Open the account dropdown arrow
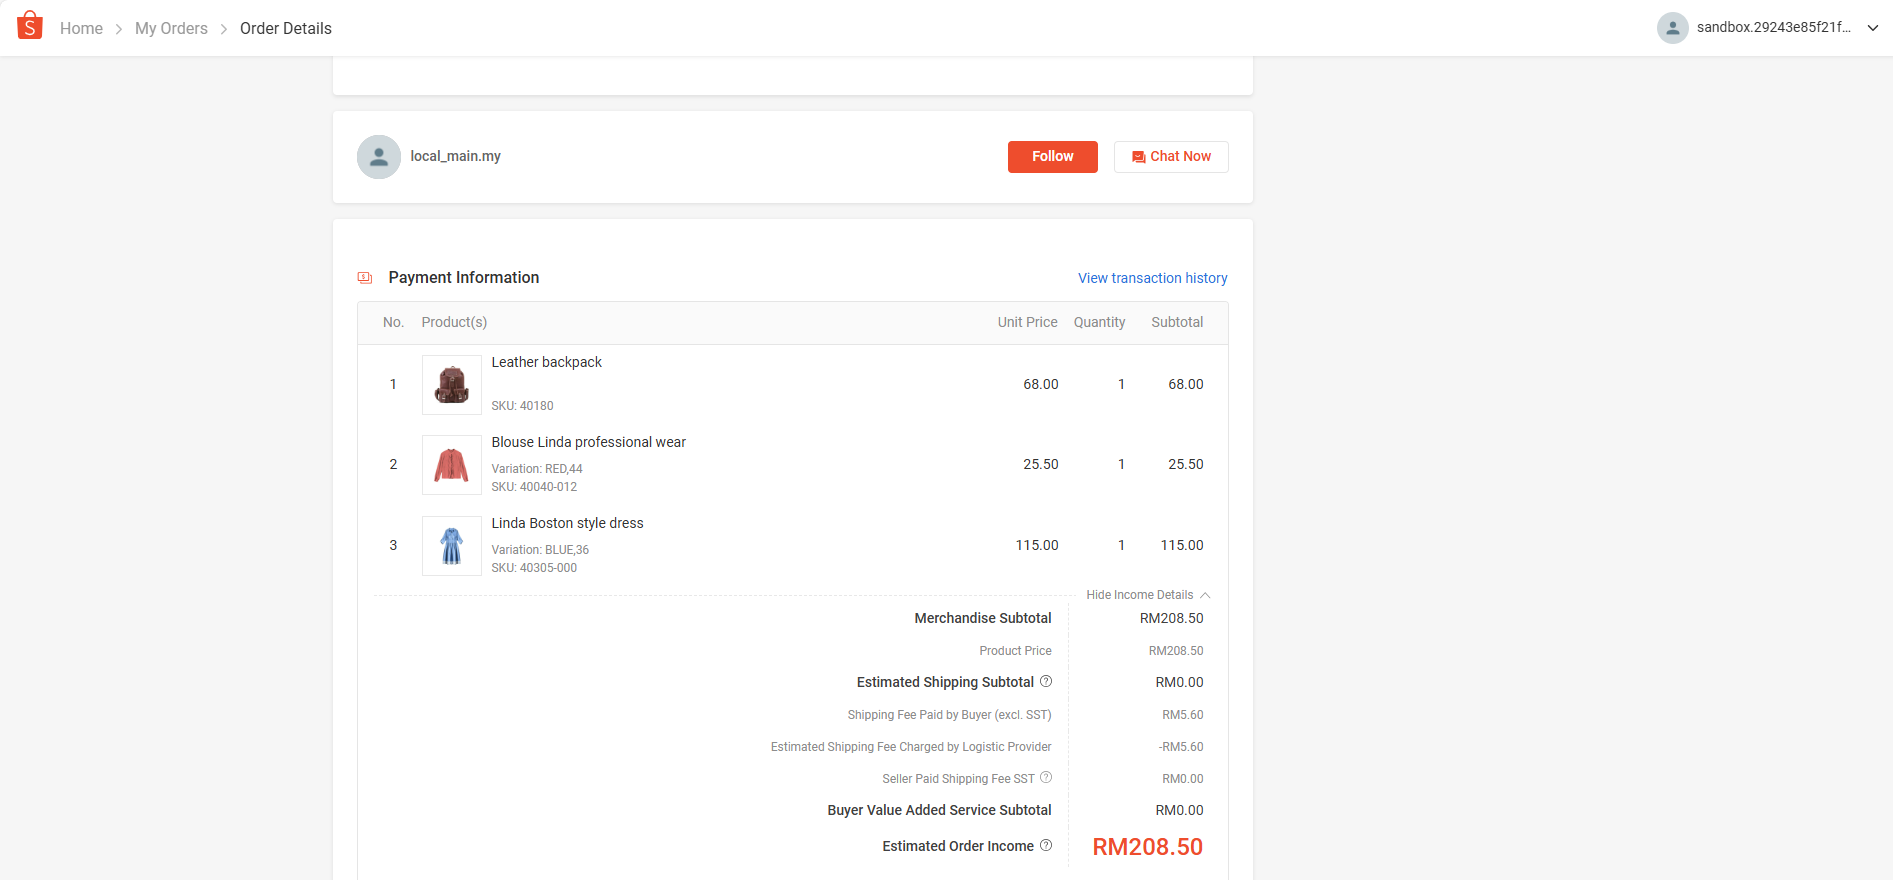The image size is (1893, 880). 1873,28
